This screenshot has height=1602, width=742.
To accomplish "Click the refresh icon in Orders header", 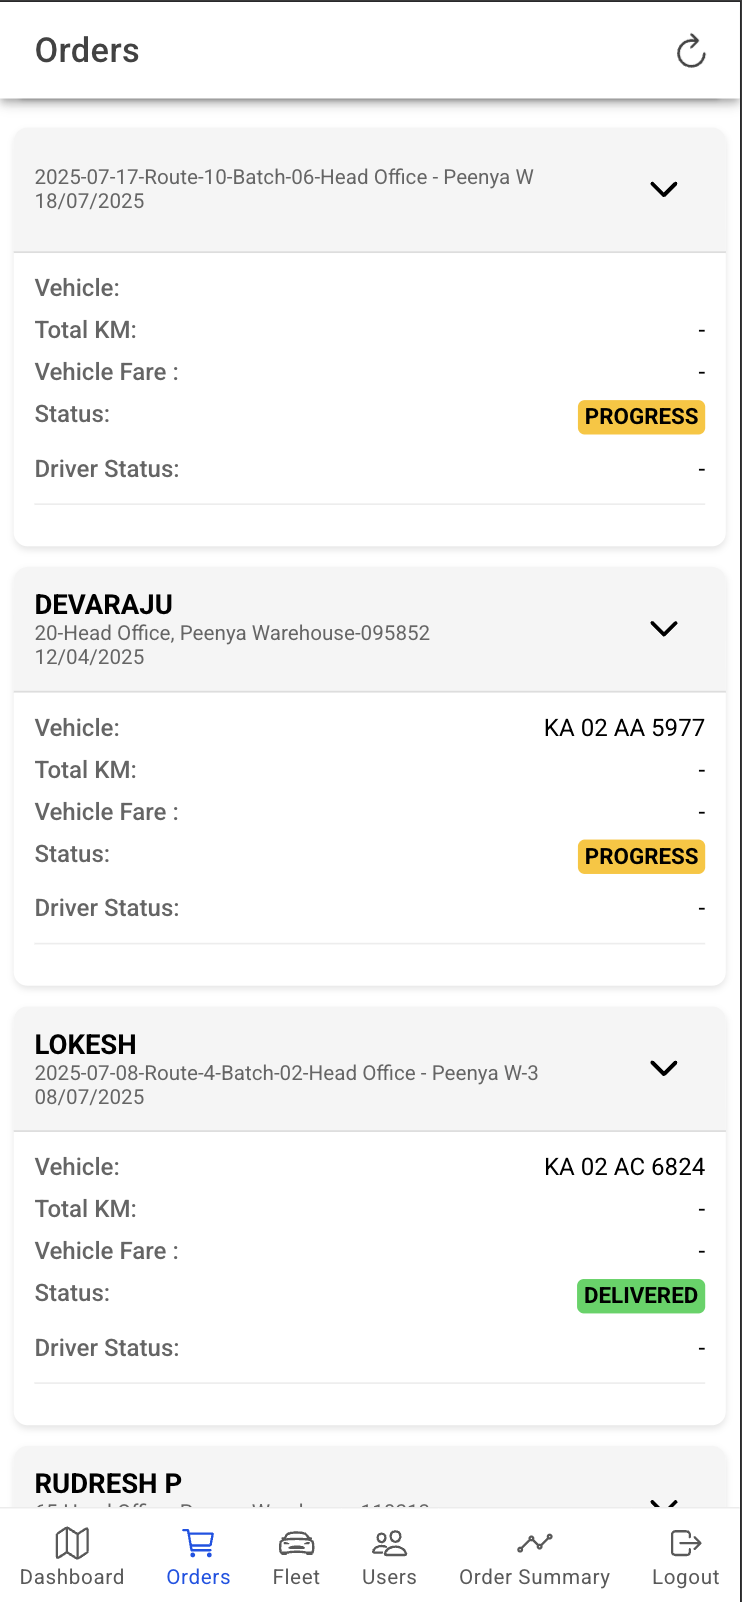I will pyautogui.click(x=691, y=51).
